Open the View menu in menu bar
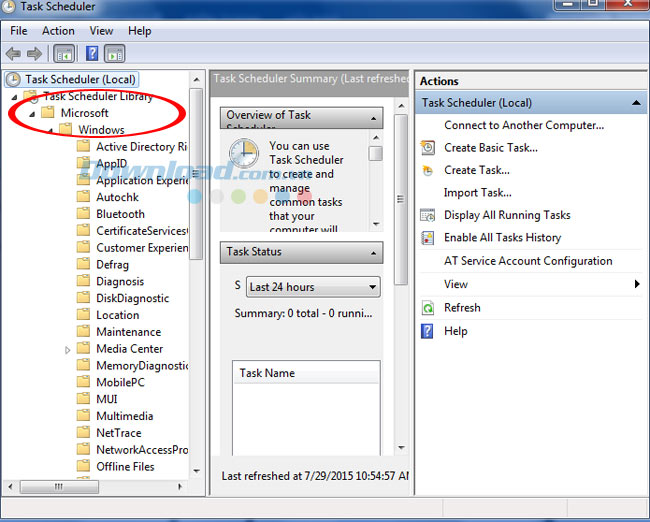This screenshot has height=522, width=650. [x=101, y=31]
